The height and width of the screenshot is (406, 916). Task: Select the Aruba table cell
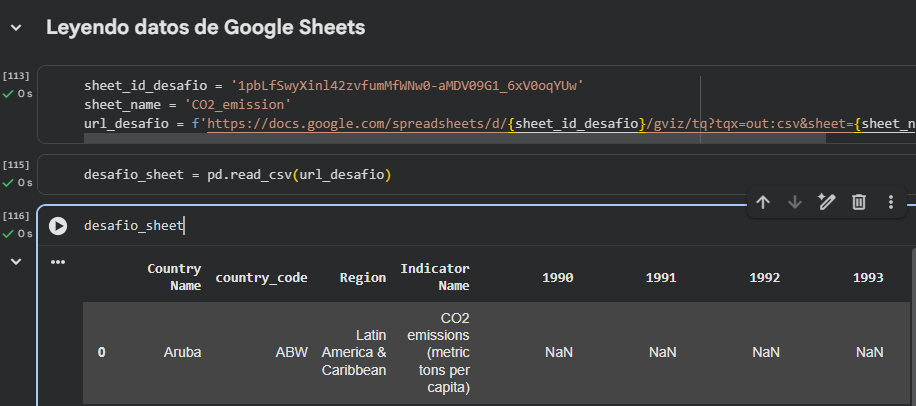[x=182, y=352]
